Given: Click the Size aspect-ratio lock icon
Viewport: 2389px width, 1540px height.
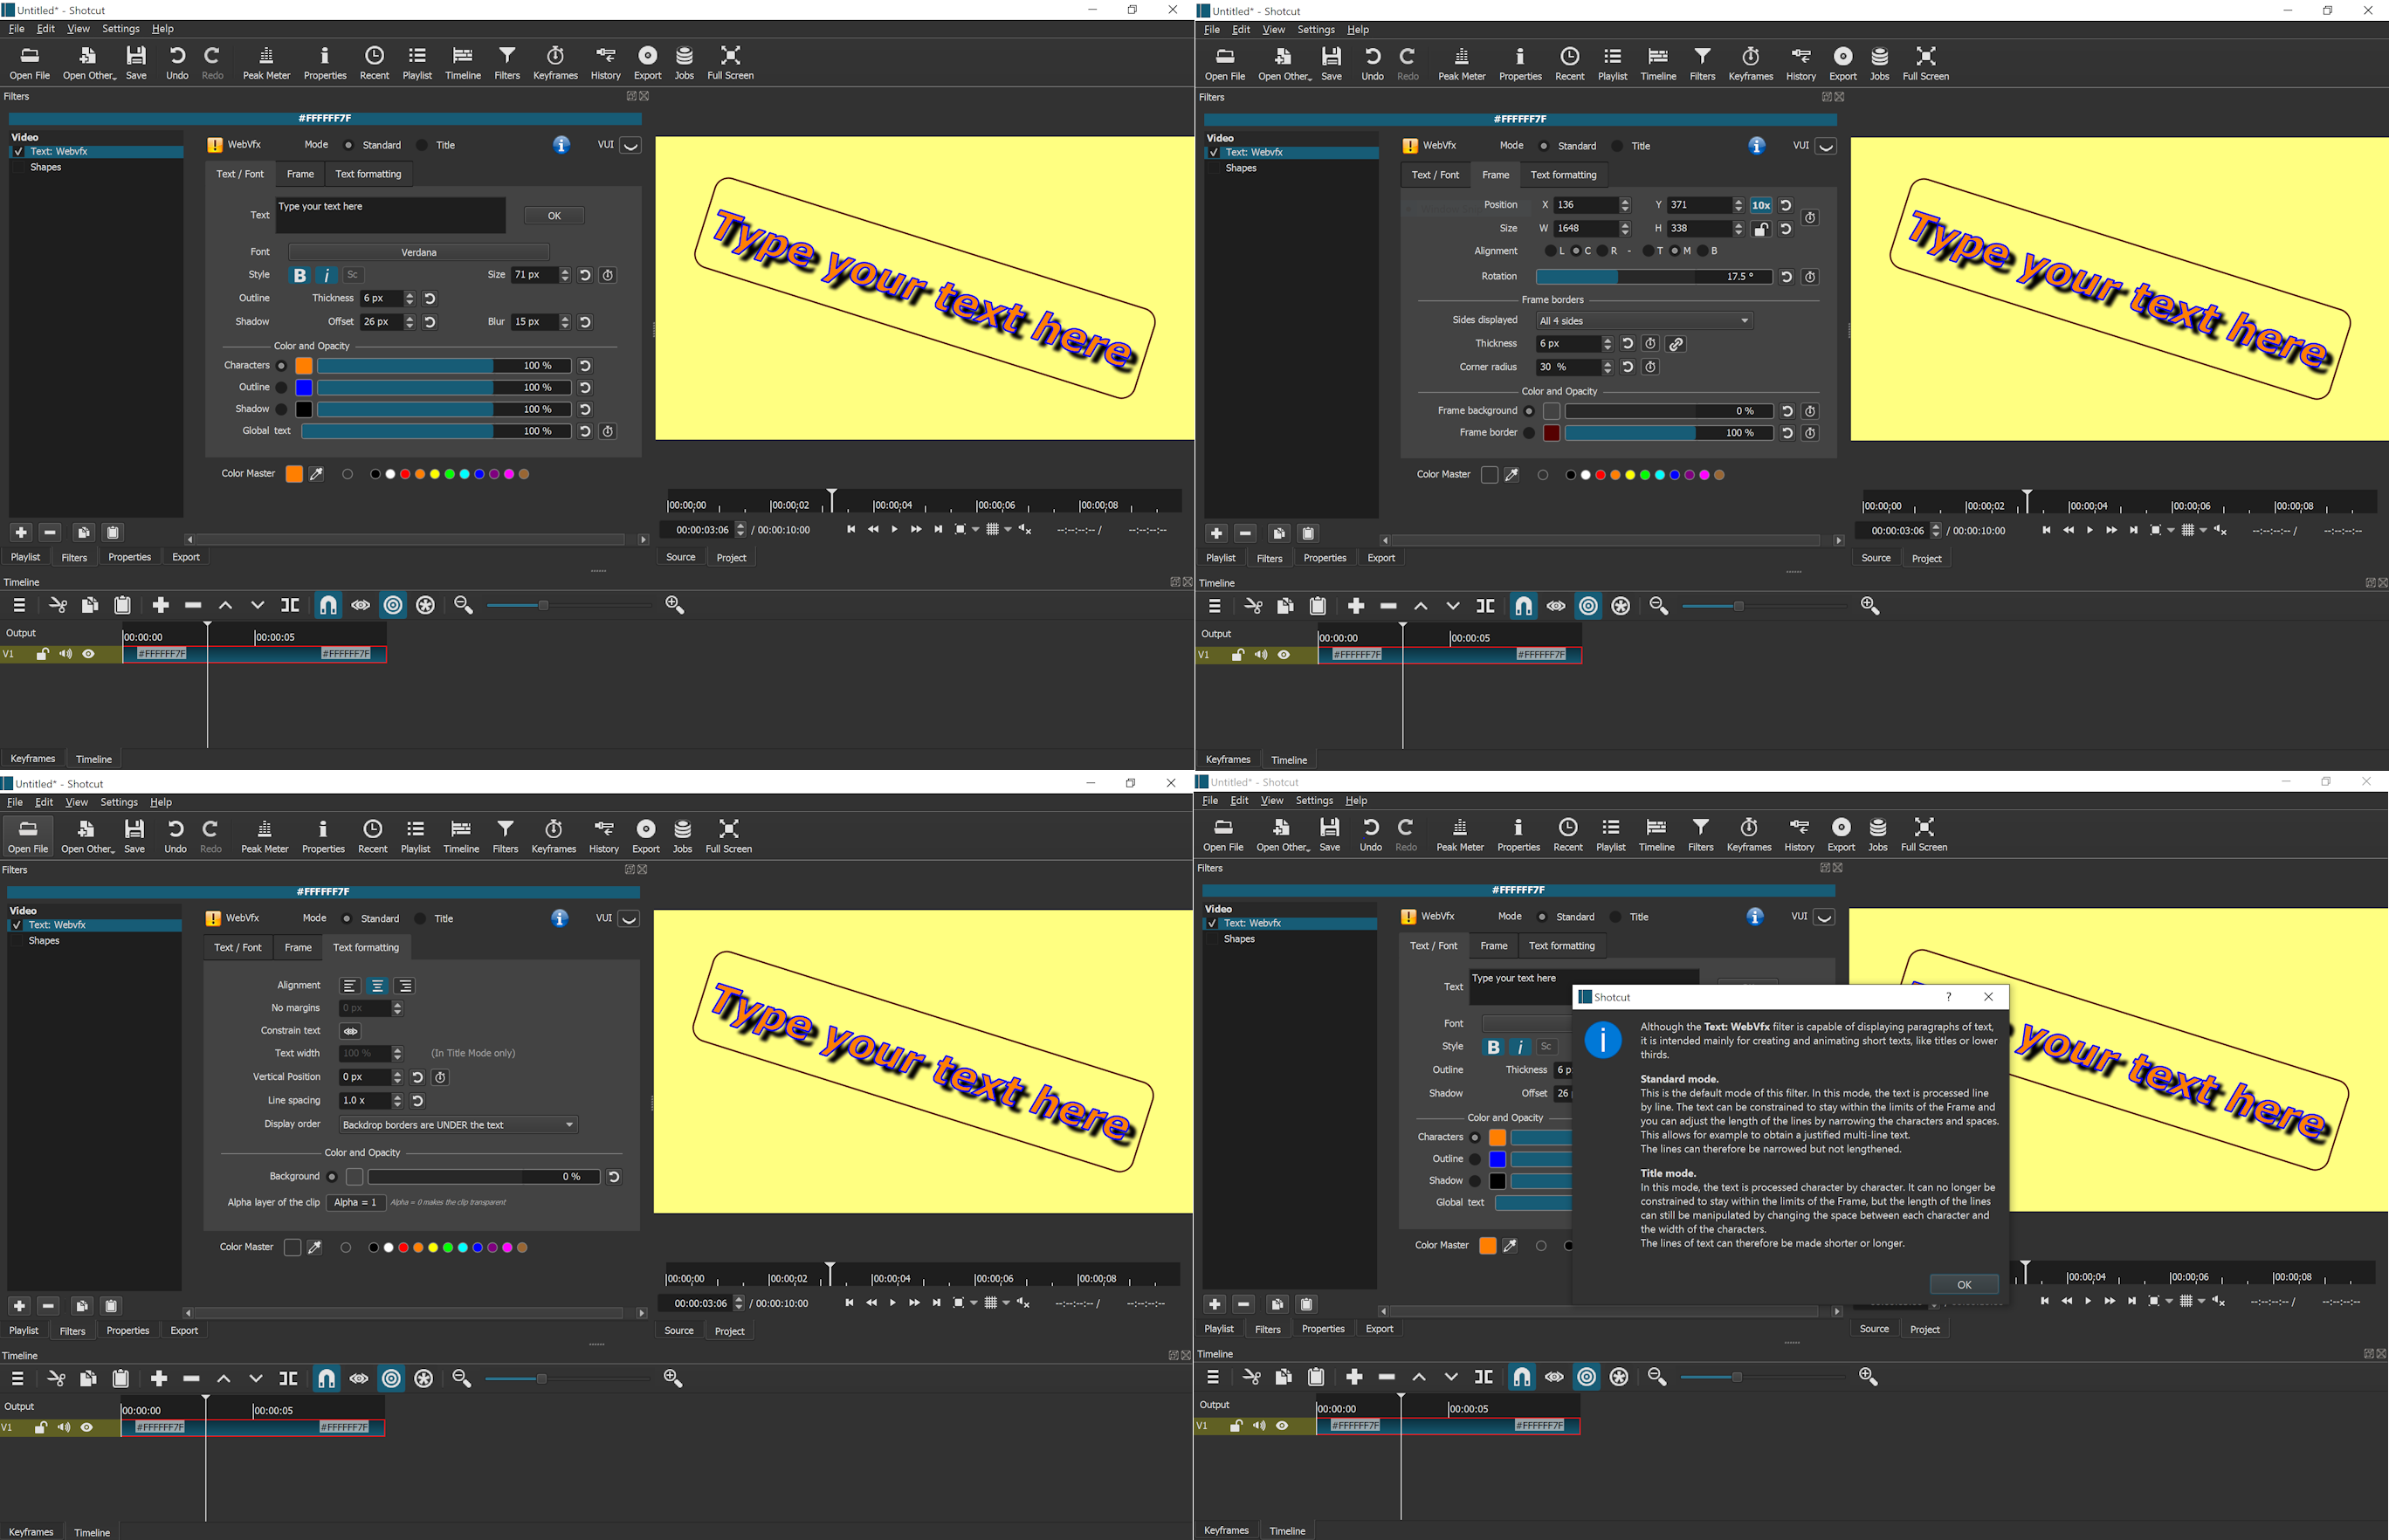Looking at the screenshot, I should 1761,229.
